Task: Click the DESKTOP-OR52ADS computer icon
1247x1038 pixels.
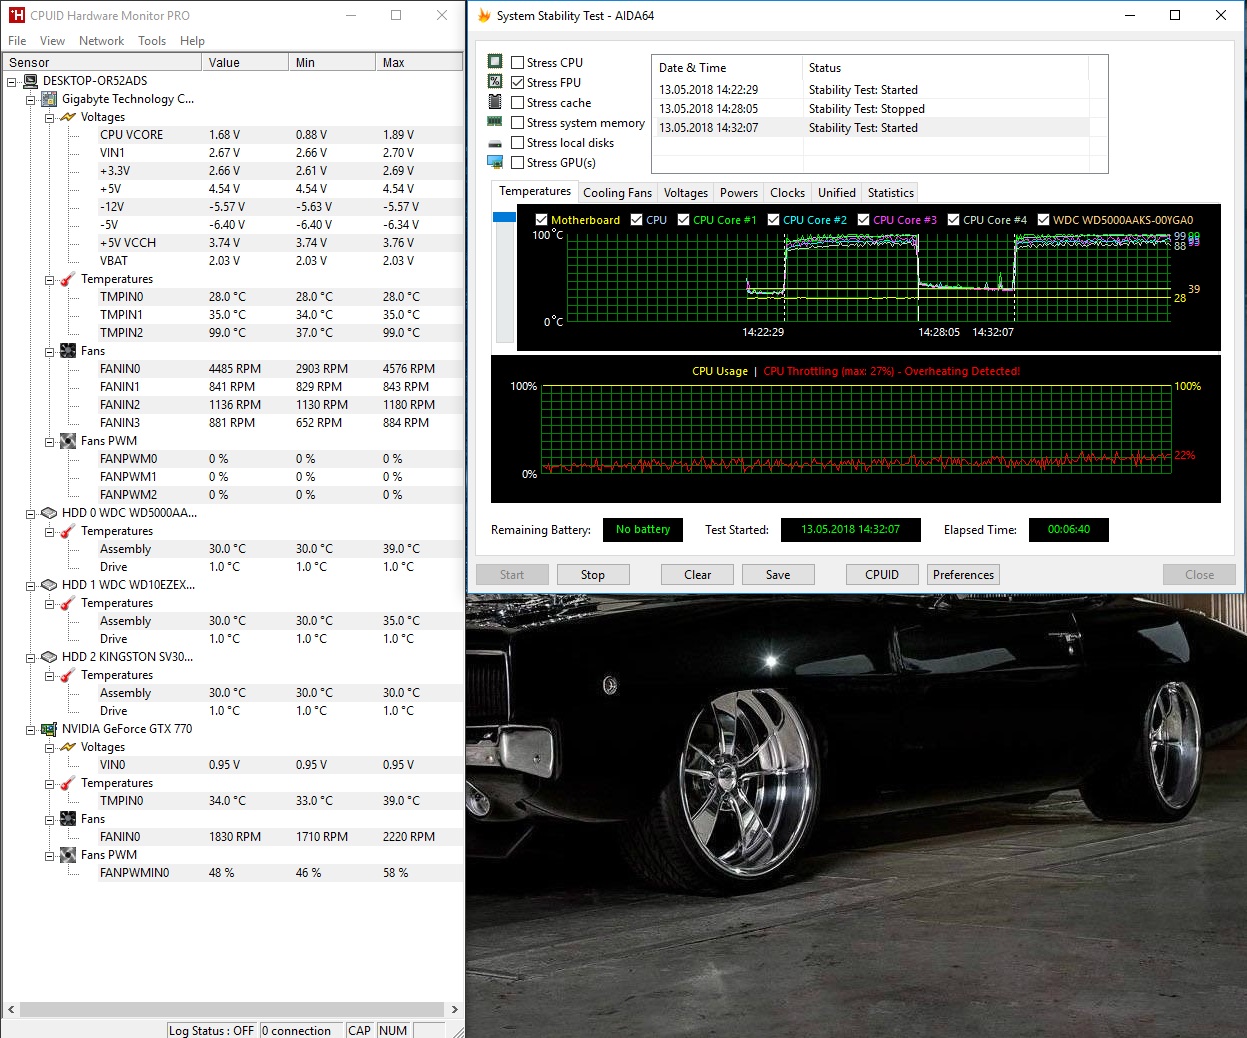Action: click(x=30, y=81)
